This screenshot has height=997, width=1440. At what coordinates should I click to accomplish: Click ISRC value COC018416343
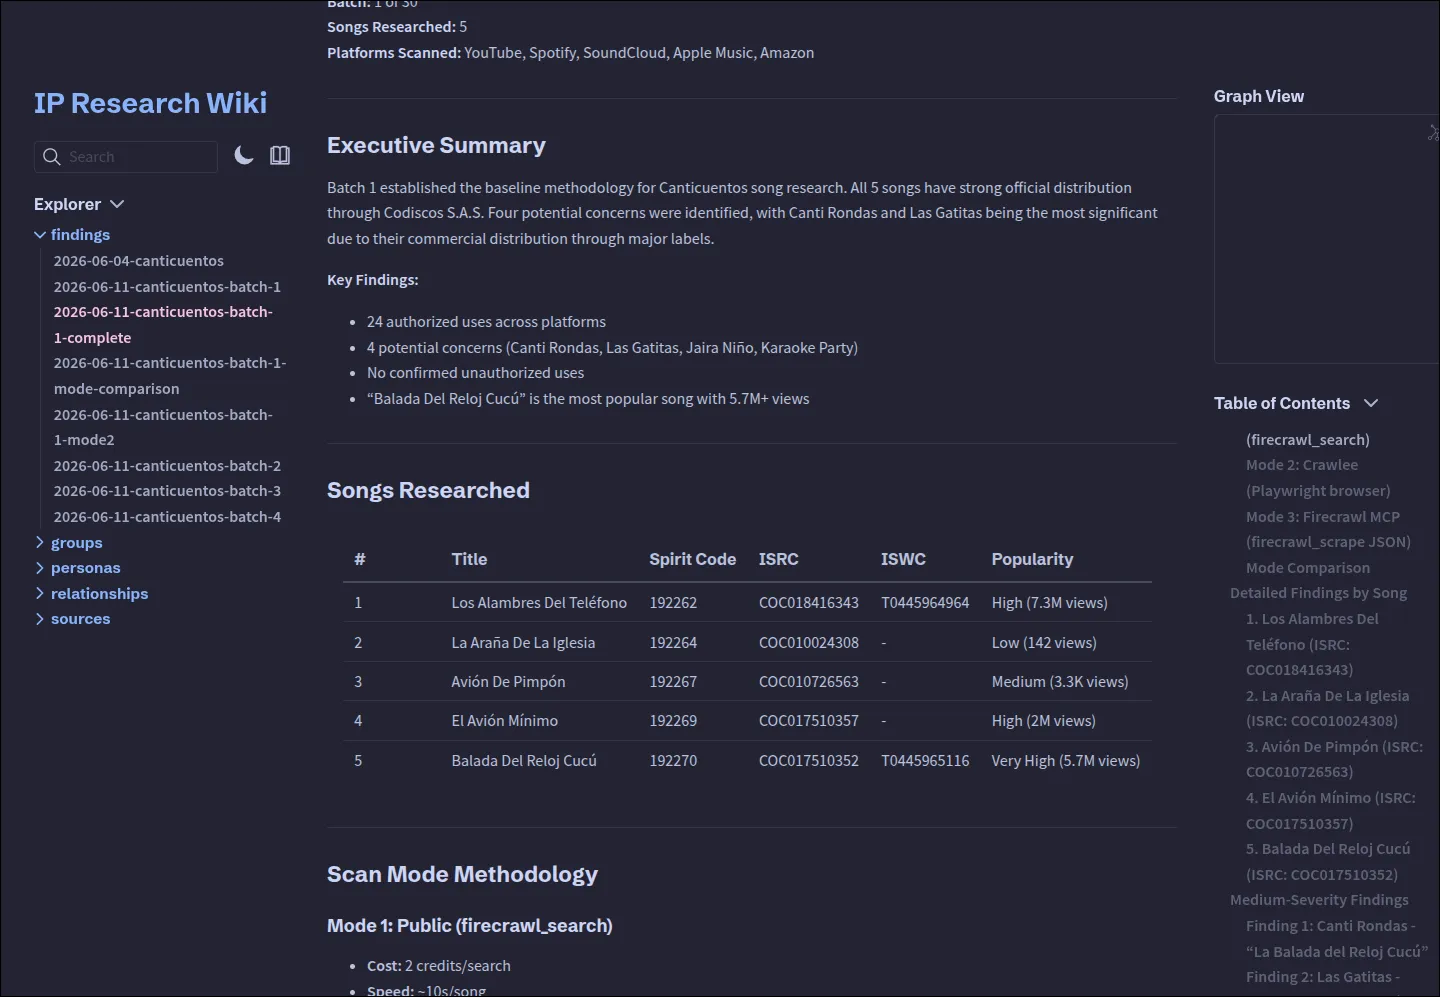809,603
